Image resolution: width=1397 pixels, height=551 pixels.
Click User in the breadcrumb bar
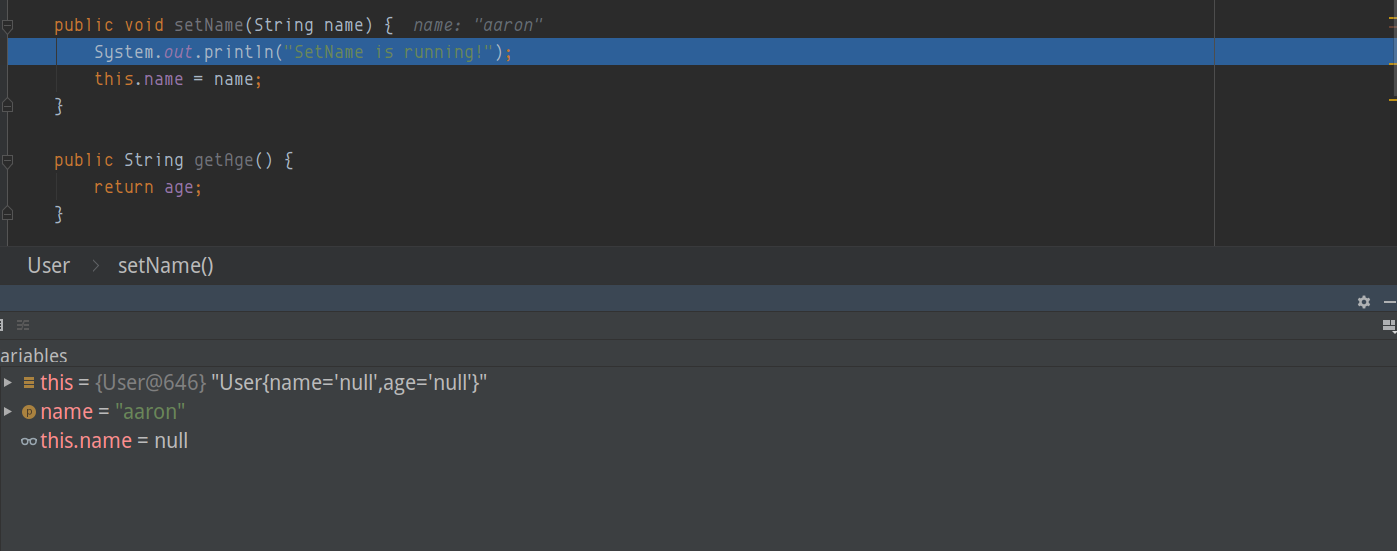pos(49,266)
